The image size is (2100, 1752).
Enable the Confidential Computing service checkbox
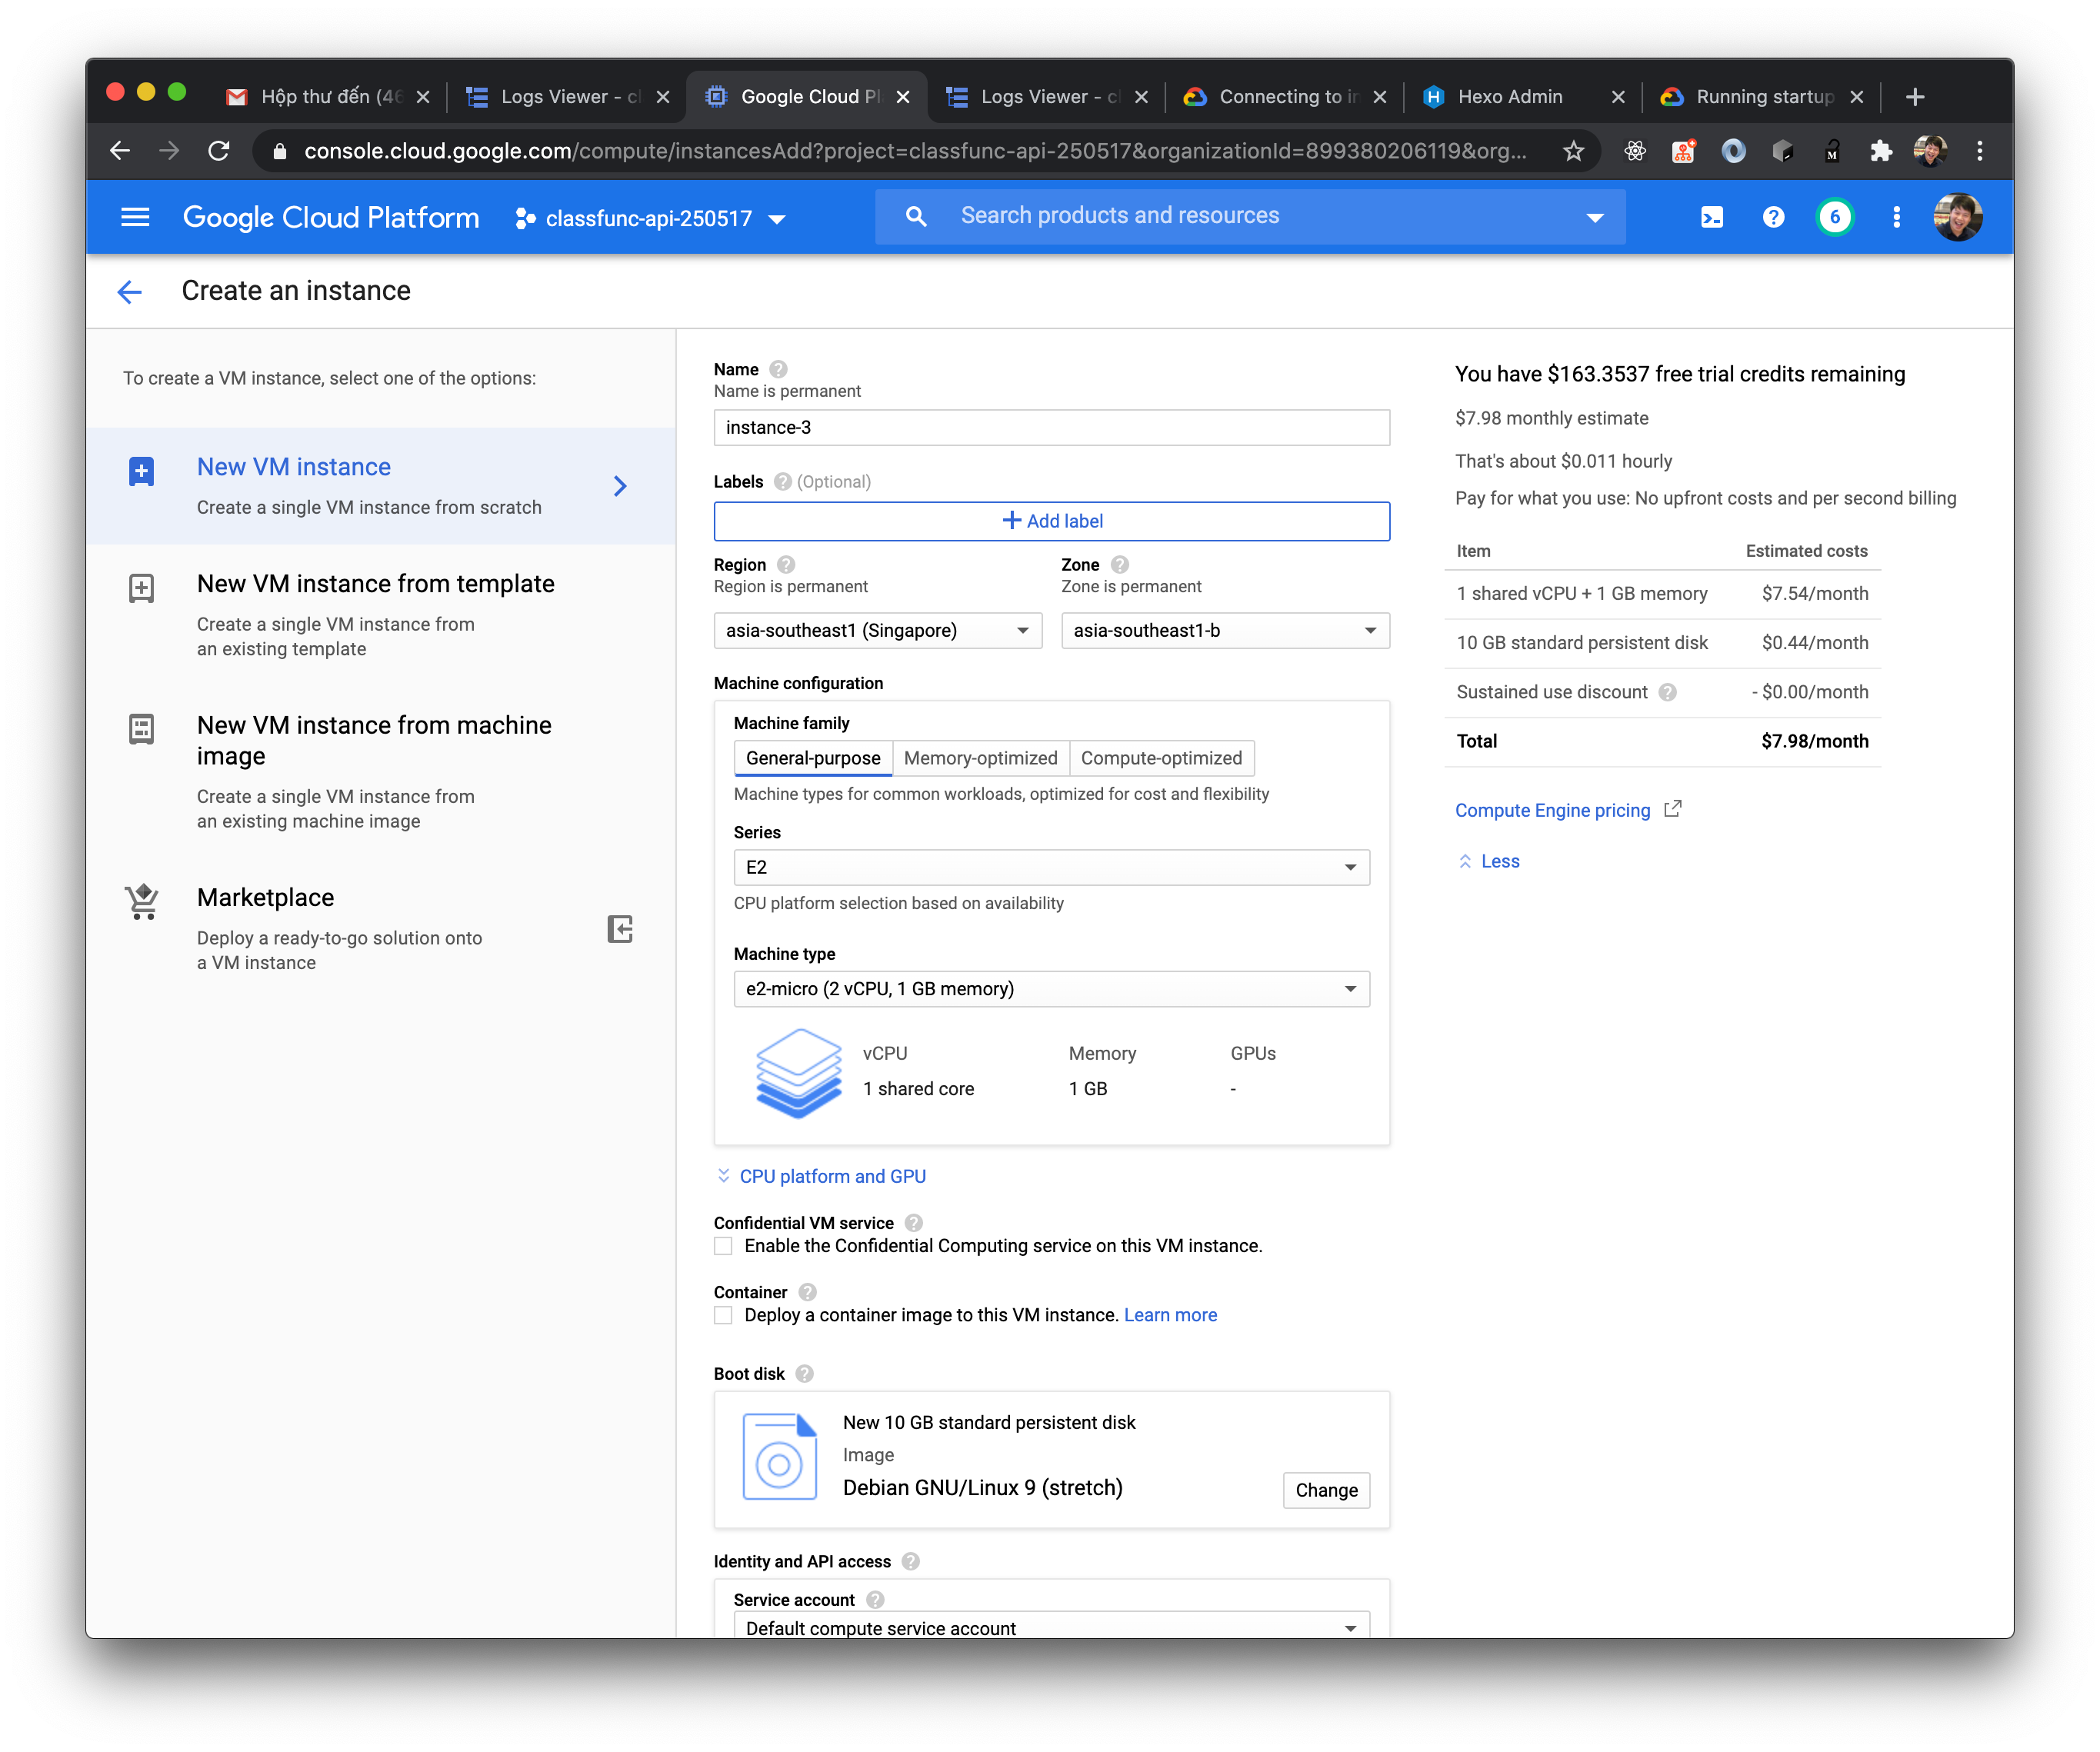coord(723,1246)
